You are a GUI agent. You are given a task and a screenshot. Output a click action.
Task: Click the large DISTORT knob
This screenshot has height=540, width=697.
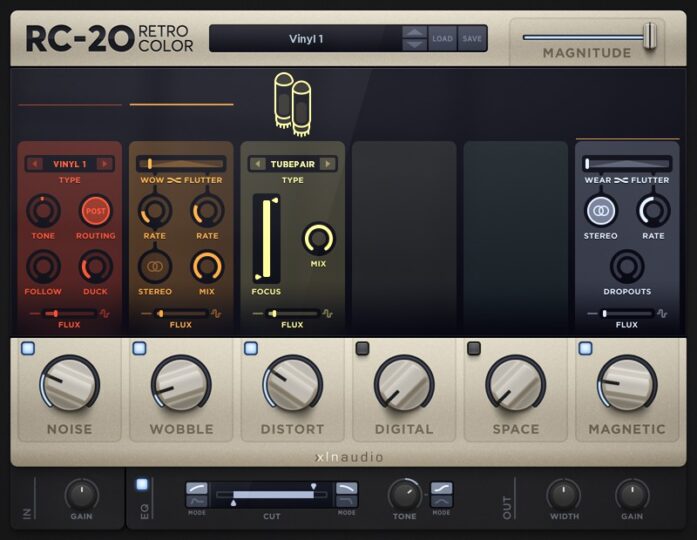[292, 384]
